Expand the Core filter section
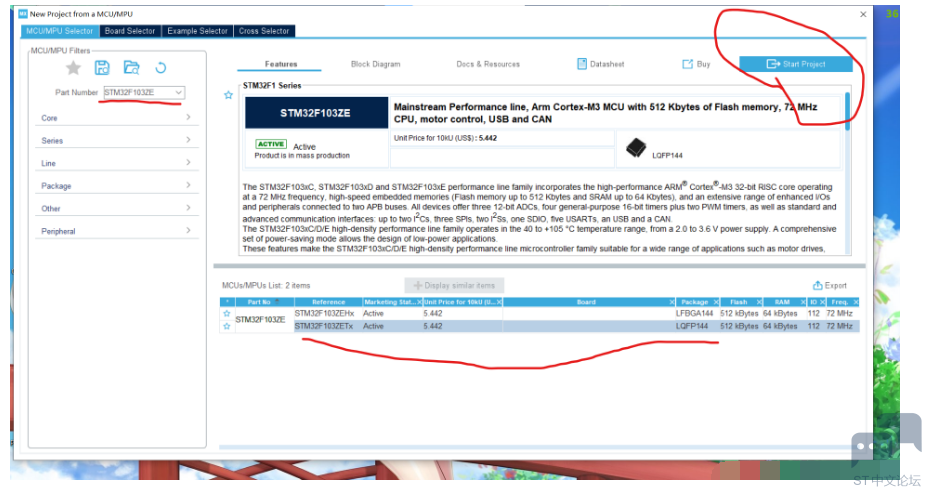The width and height of the screenshot is (930, 496). click(x=116, y=117)
